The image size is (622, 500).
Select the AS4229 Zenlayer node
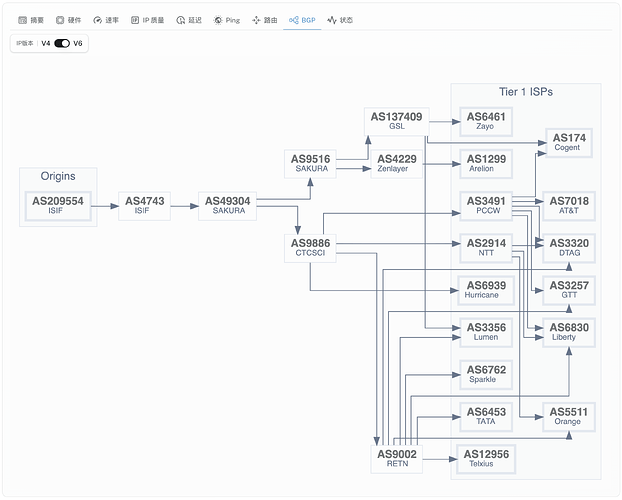[397, 164]
